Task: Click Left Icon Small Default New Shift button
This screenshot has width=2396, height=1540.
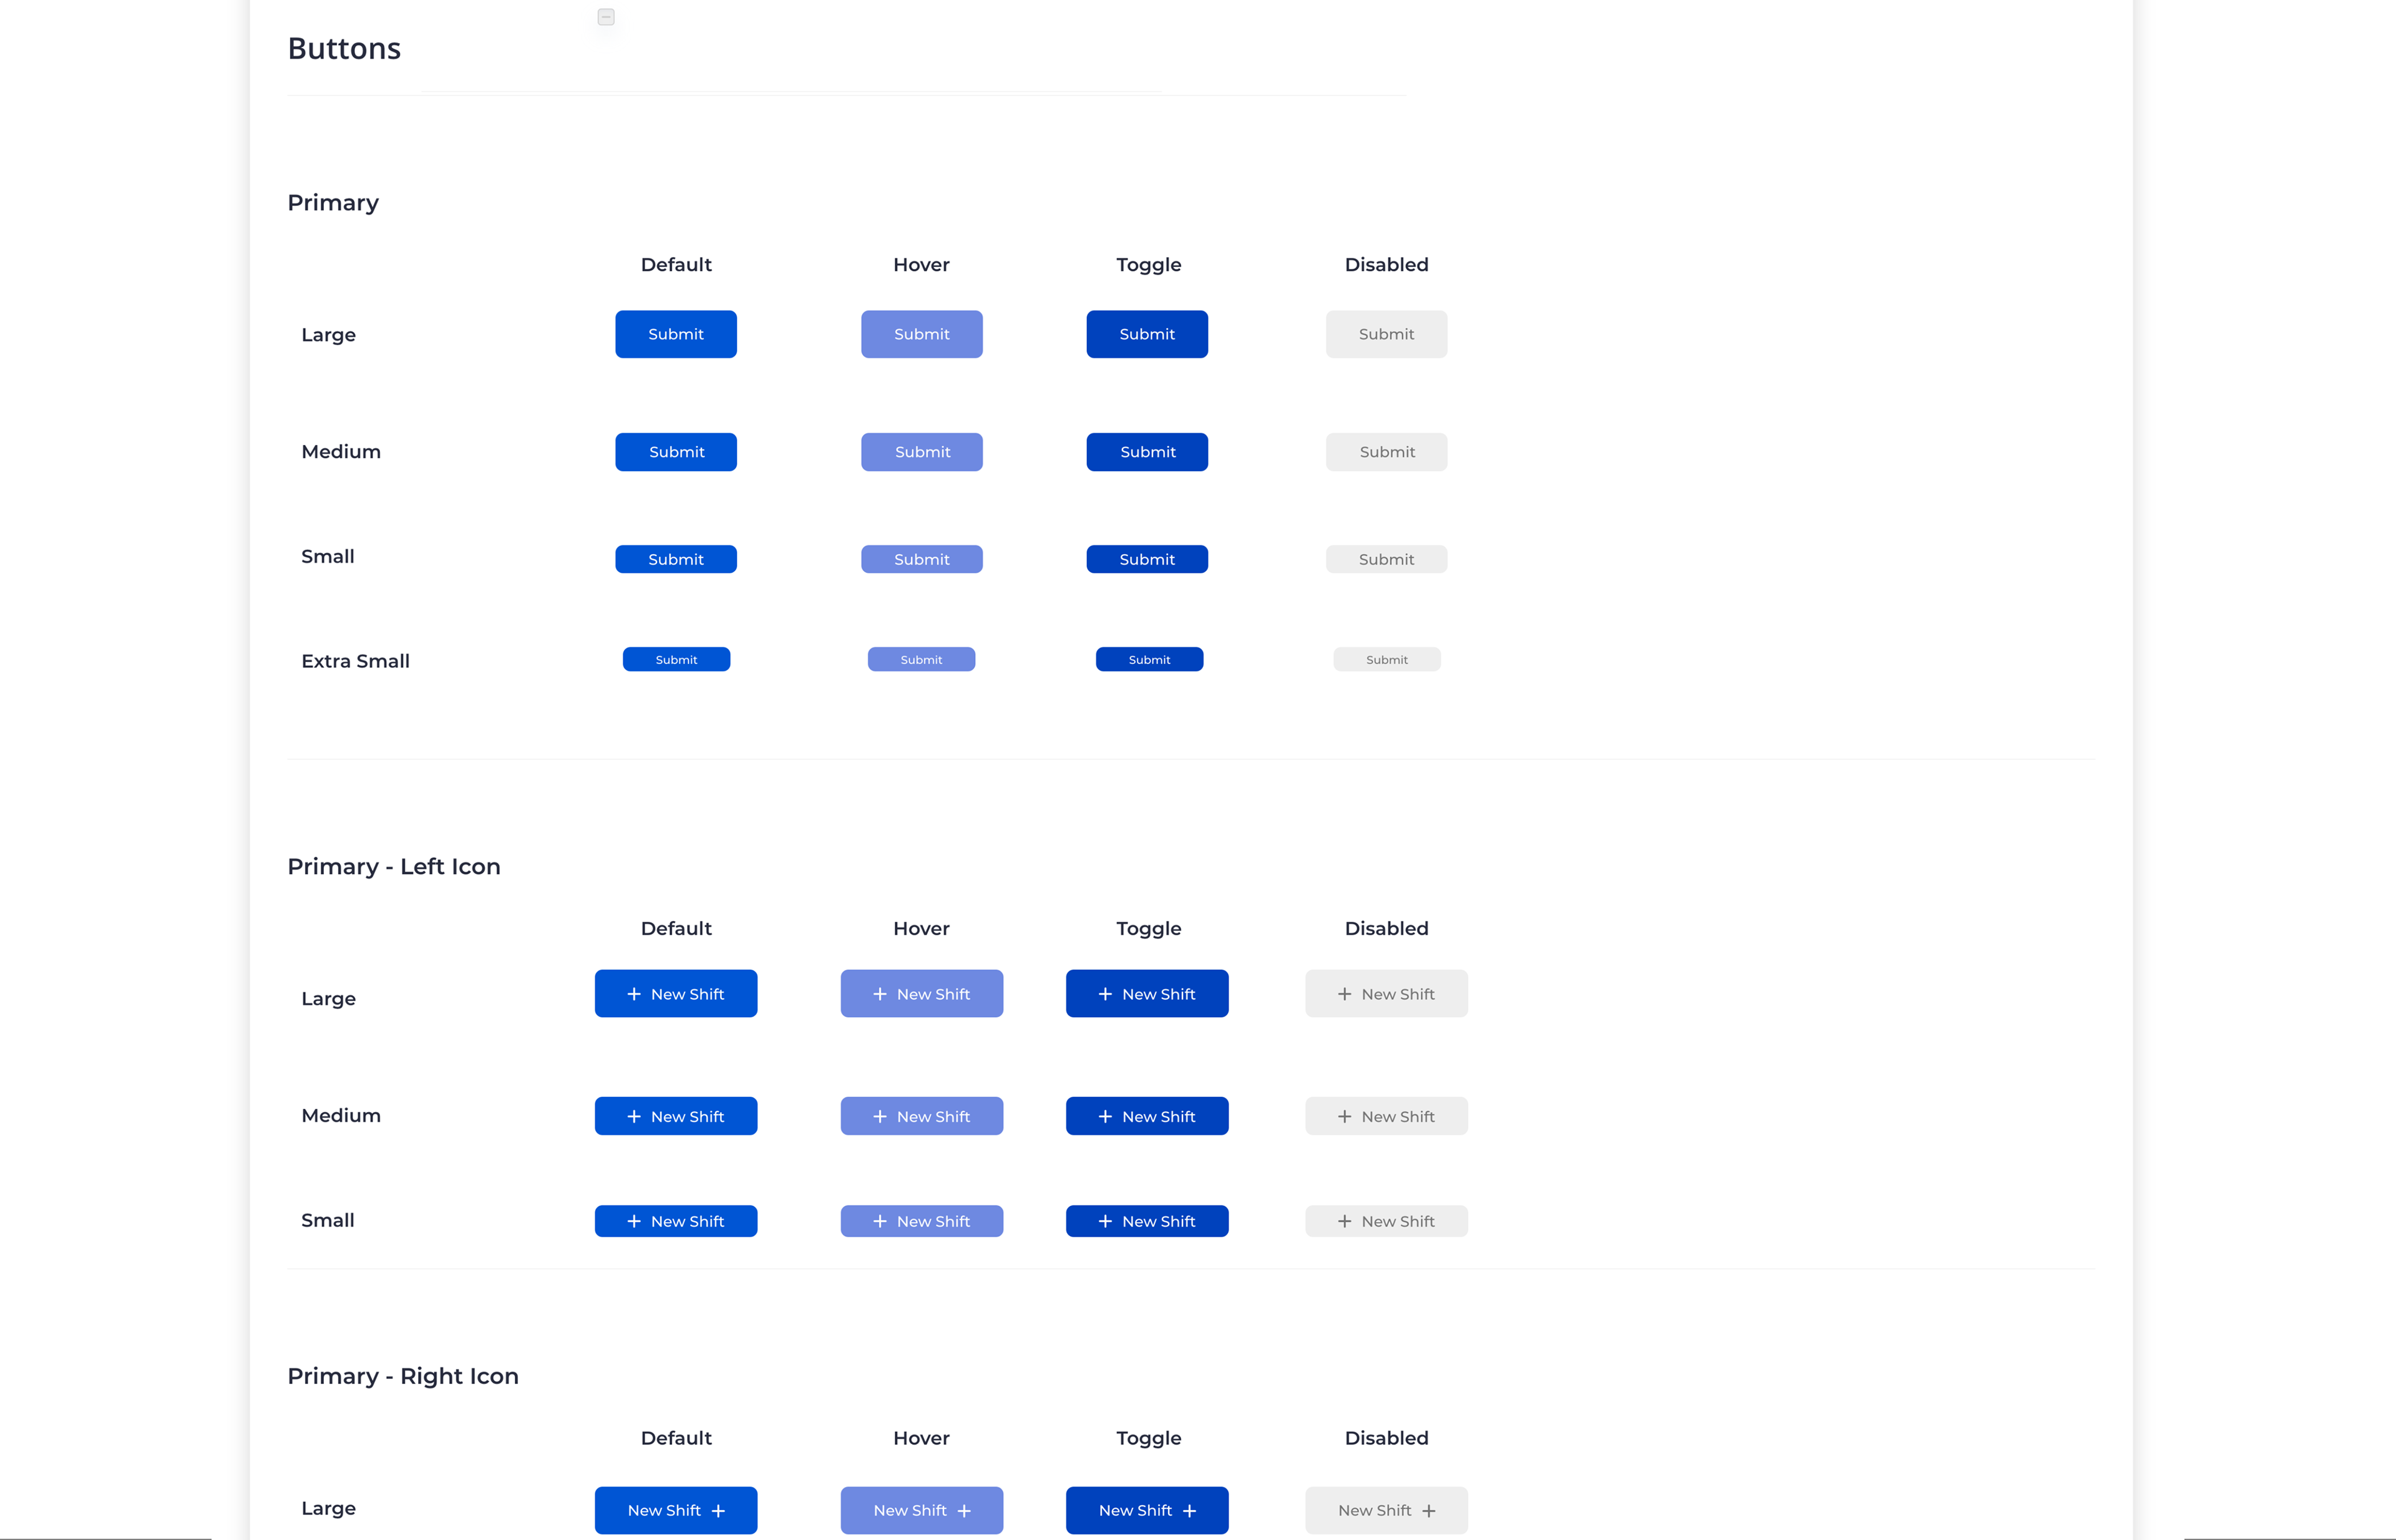Action: pos(676,1221)
